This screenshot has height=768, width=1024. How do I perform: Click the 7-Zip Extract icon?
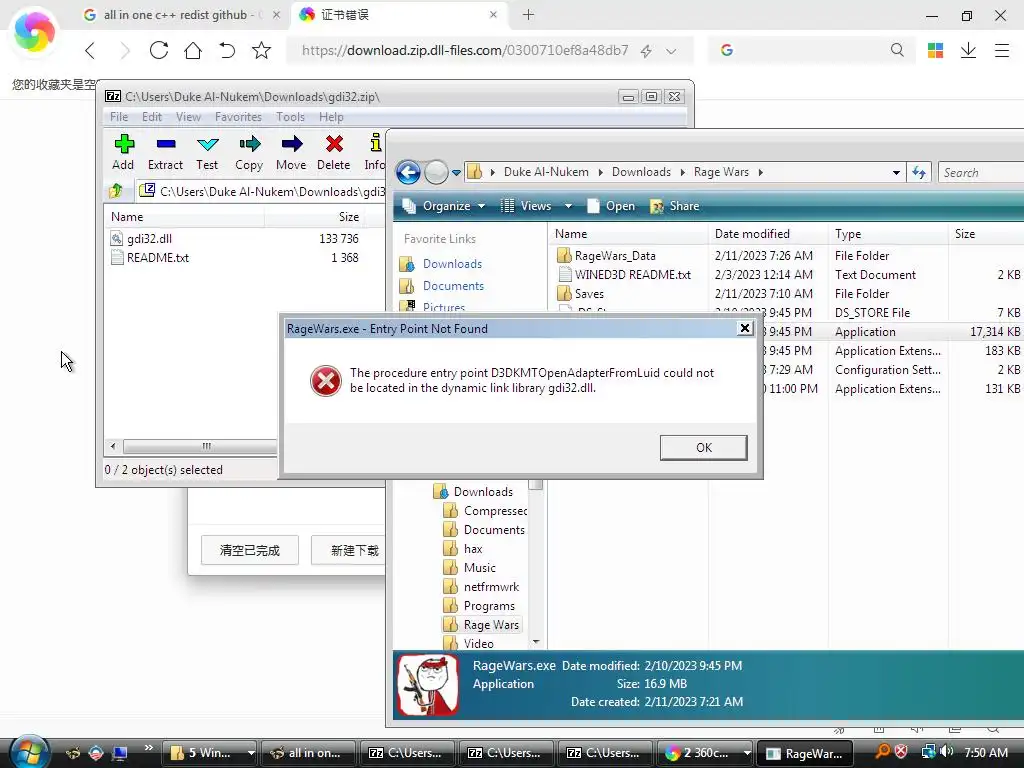point(165,144)
